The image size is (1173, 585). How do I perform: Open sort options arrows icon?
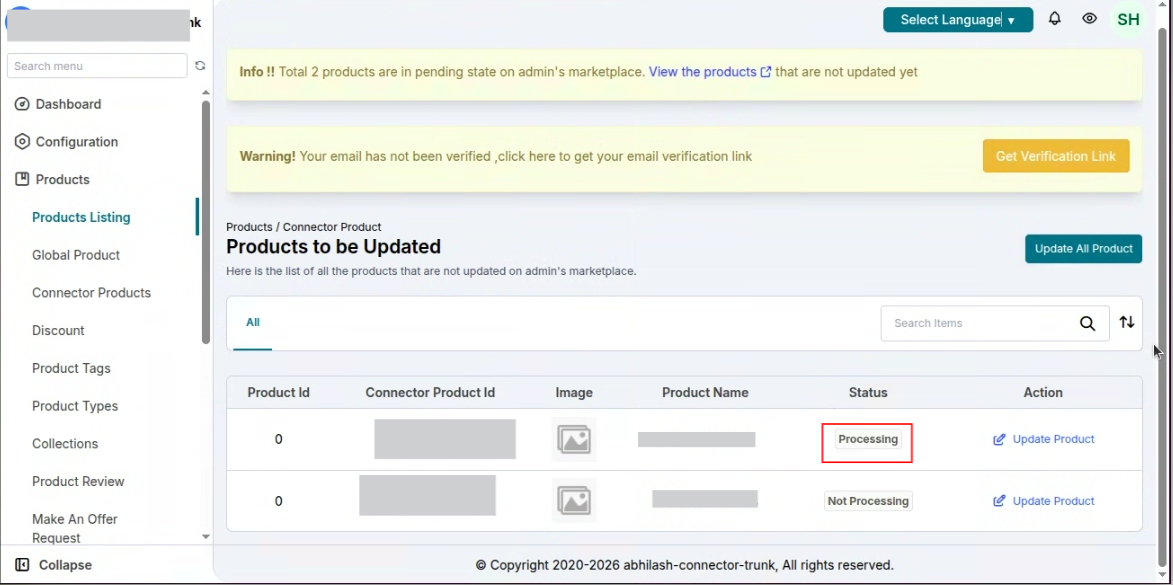pyautogui.click(x=1127, y=322)
